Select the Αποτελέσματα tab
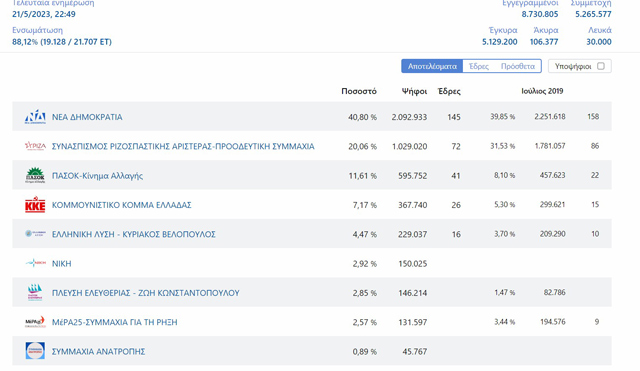Image resolution: width=640 pixels, height=371 pixels. [432, 66]
